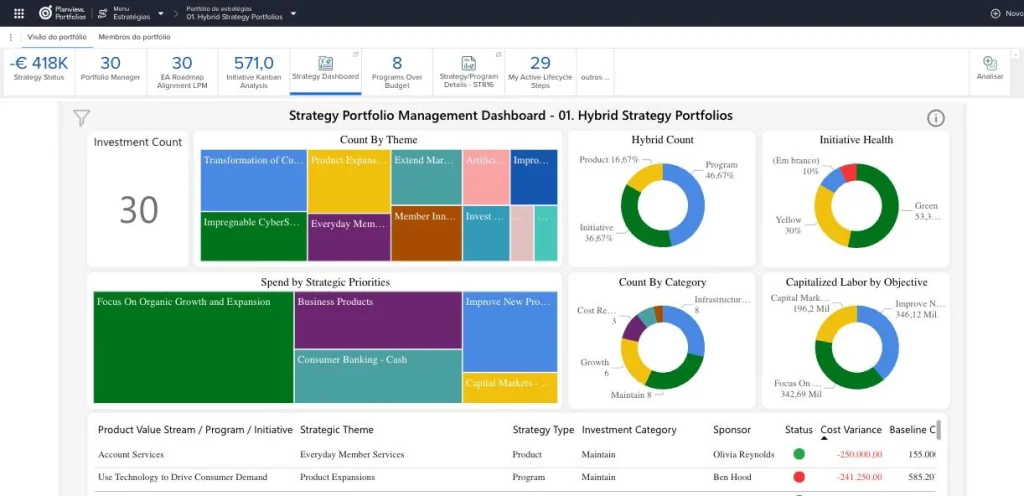Click Yellow 30% health label
The height and width of the screenshot is (496, 1024).
click(788, 225)
